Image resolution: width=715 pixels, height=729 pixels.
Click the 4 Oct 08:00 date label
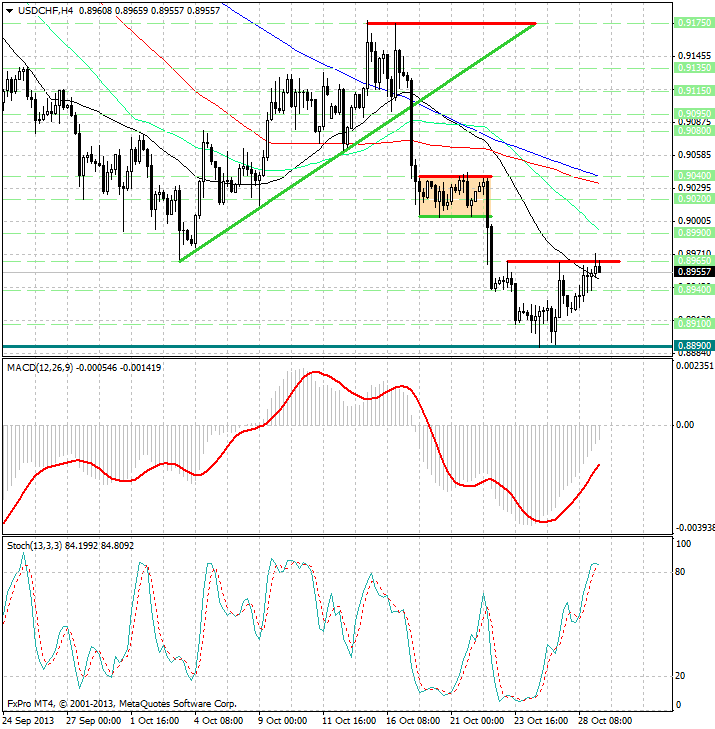click(x=218, y=721)
